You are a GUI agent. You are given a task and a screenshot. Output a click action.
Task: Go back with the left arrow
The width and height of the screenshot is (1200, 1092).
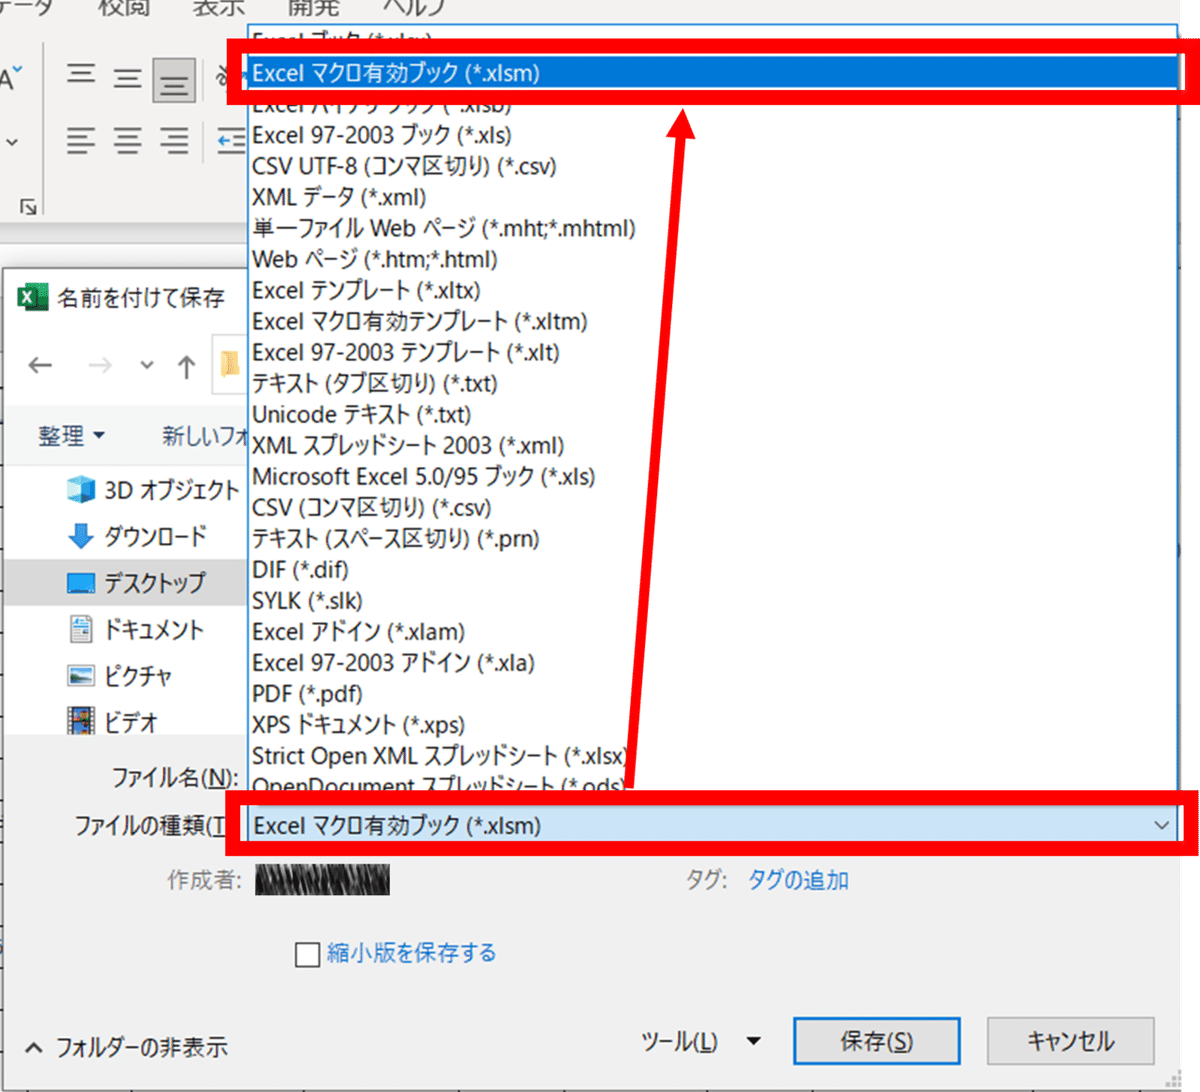click(40, 365)
